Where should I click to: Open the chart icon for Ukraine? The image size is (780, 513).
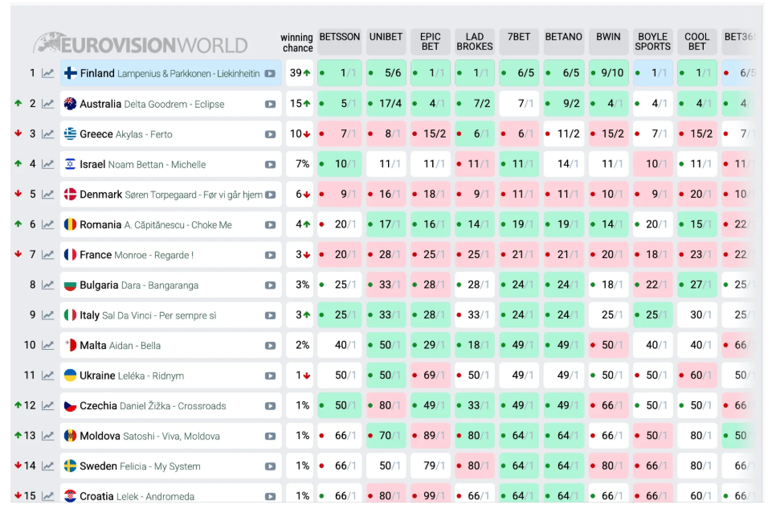48,376
